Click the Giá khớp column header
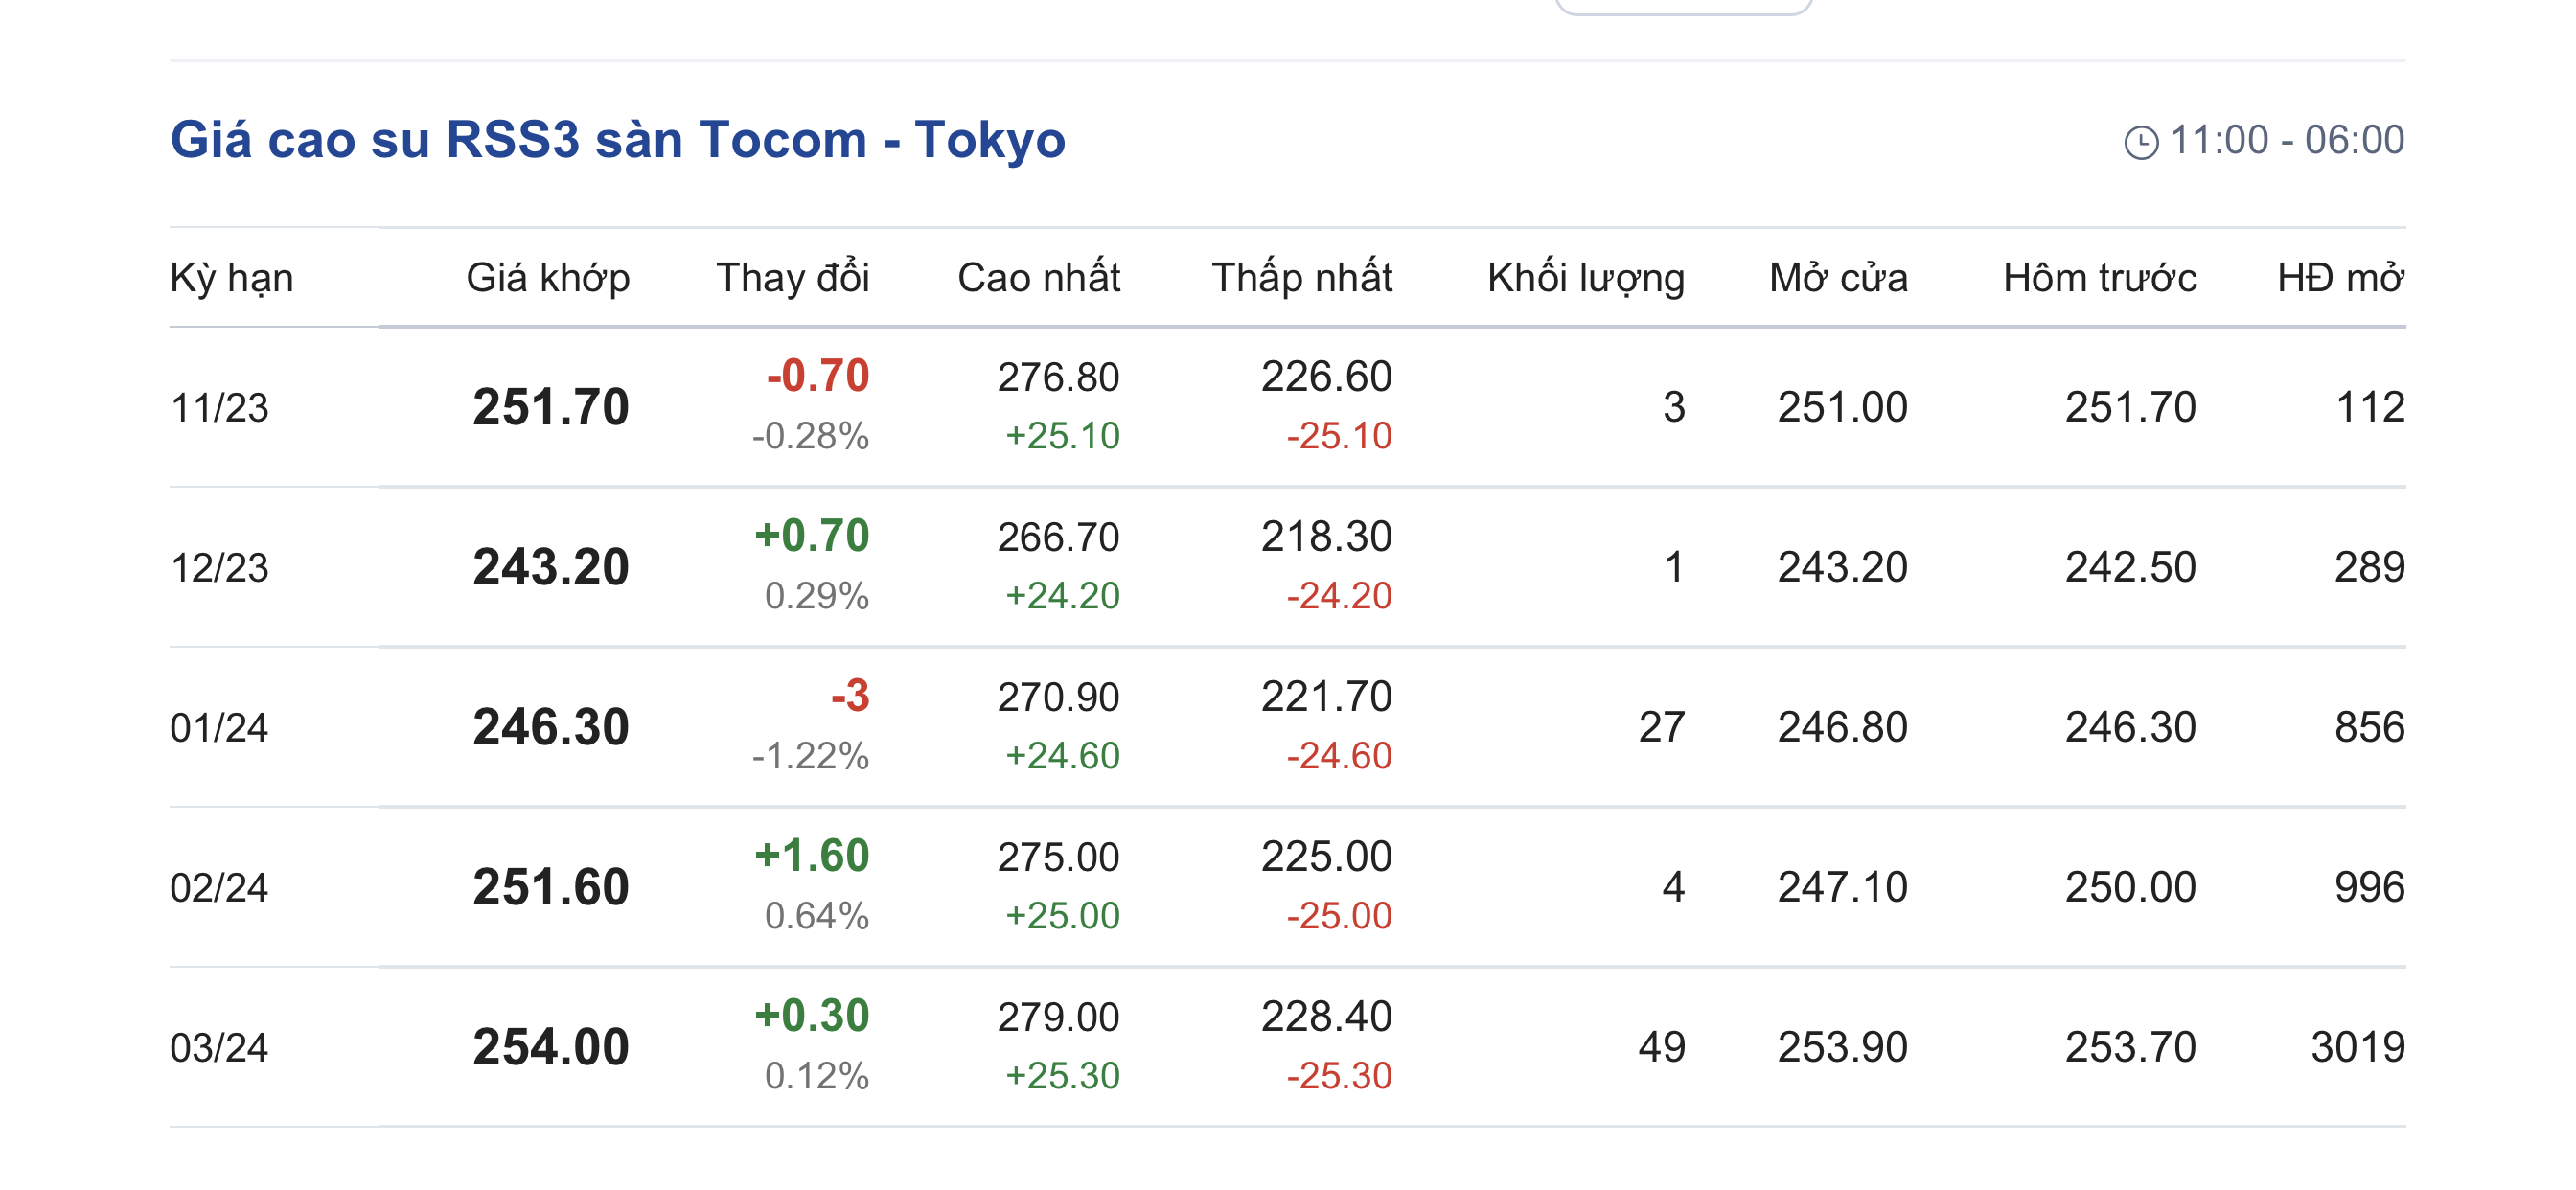Screen dimensions: 2576x1190 tap(548, 277)
